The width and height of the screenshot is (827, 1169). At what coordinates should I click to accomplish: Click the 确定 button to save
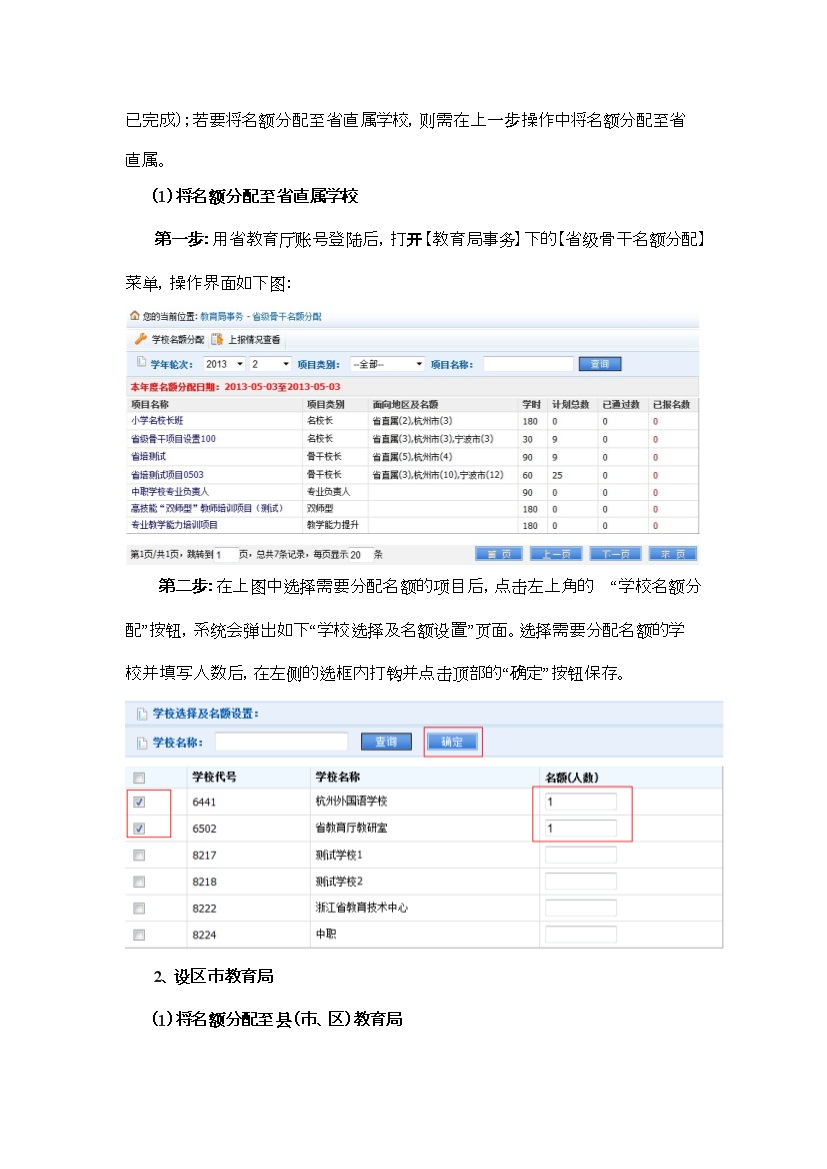[x=452, y=742]
